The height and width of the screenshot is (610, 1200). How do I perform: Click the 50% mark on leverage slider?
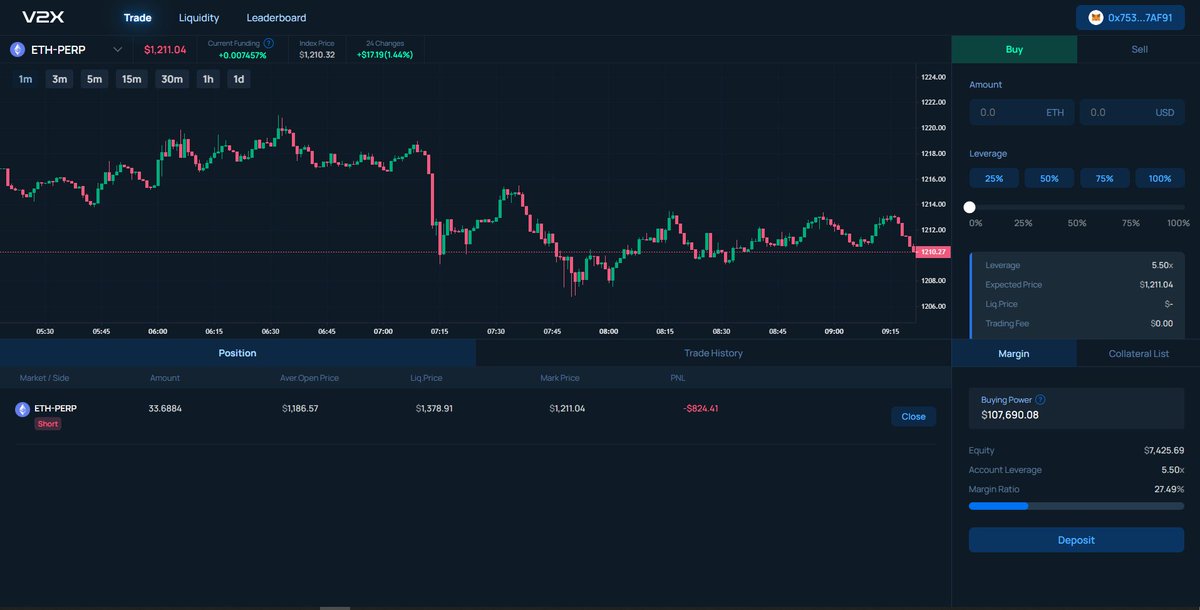coord(1076,223)
